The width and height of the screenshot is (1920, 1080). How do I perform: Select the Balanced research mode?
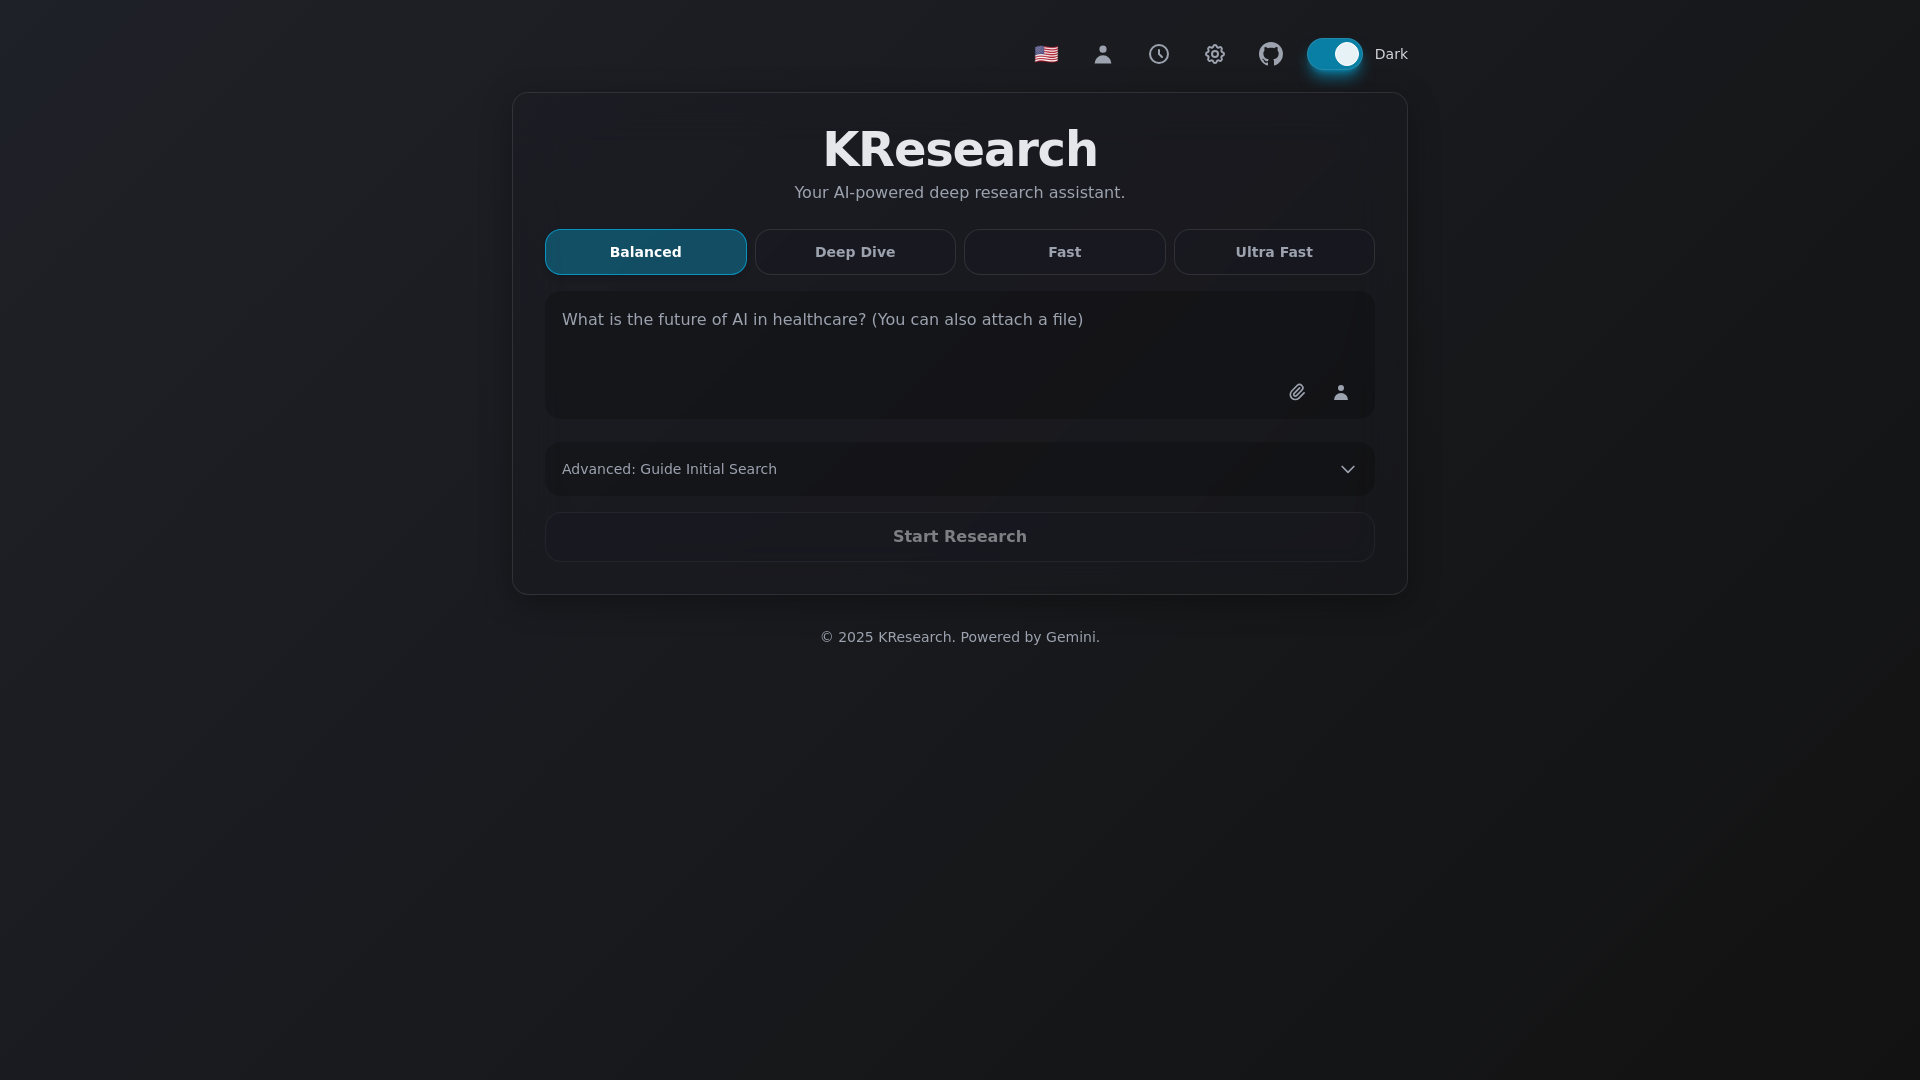coord(646,252)
